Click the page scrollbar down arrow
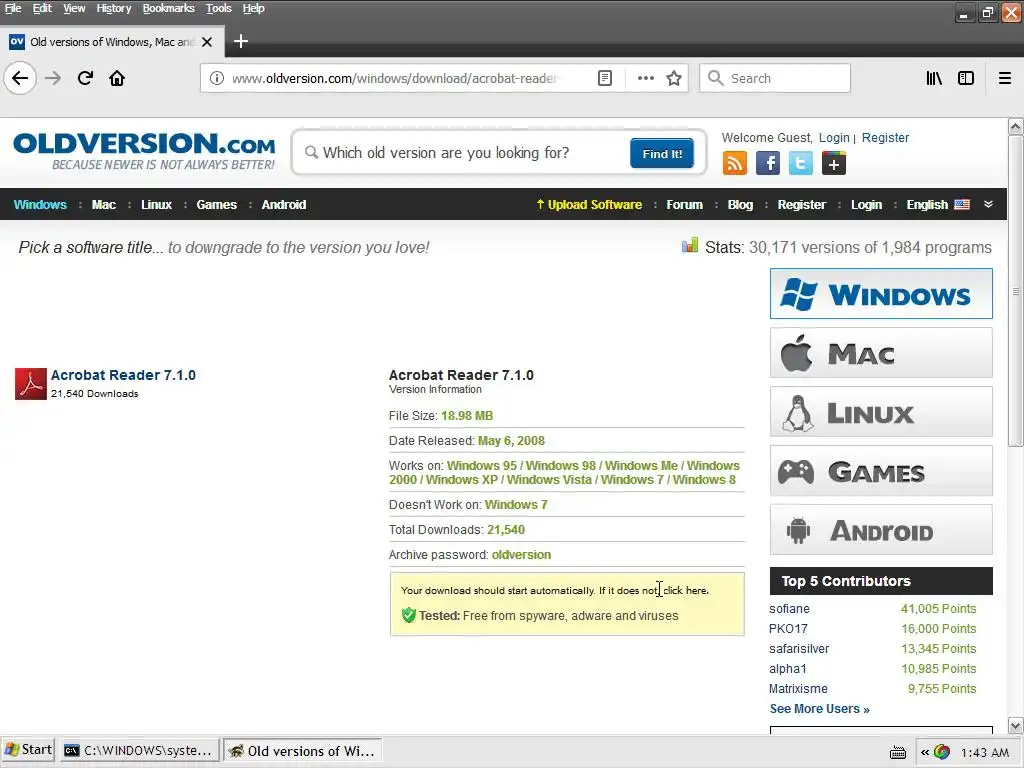Screen dimensions: 1024x768 pyautogui.click(x=1015, y=725)
